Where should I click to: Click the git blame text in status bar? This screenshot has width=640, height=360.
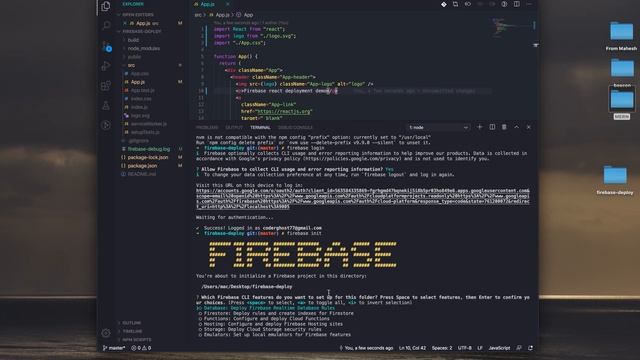366,348
